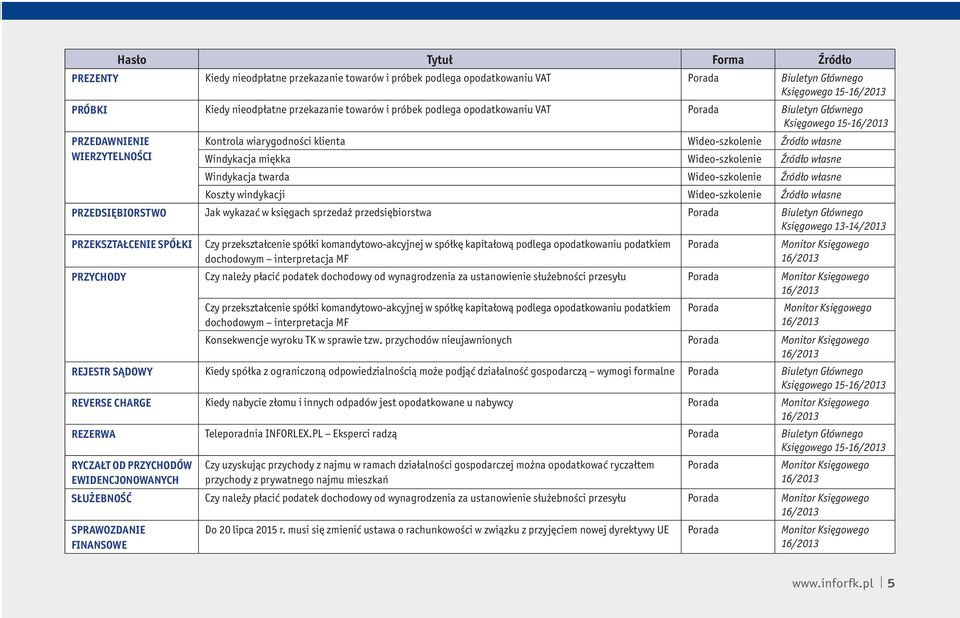Screen dimensions: 960x618
Task: Click the title Koszty windykacji
Action: (245, 195)
